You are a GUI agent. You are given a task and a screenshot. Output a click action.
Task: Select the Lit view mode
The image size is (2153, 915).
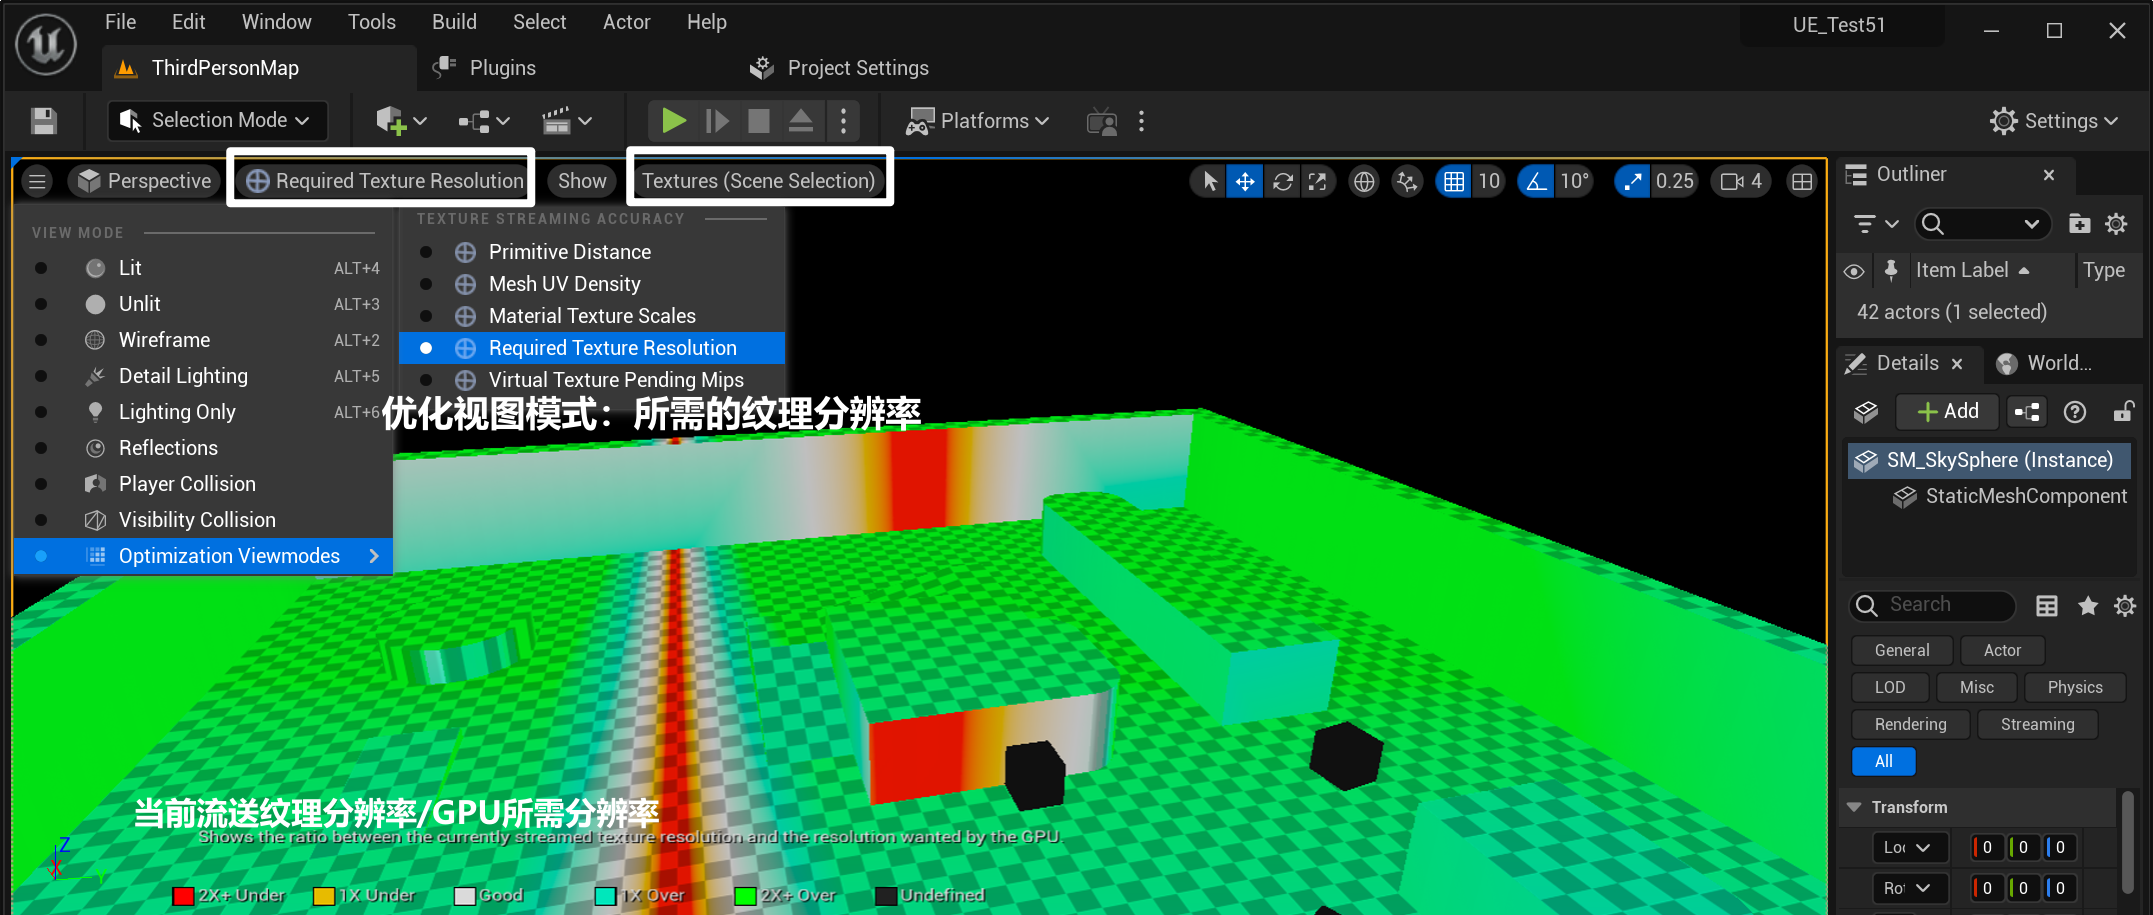(204, 268)
